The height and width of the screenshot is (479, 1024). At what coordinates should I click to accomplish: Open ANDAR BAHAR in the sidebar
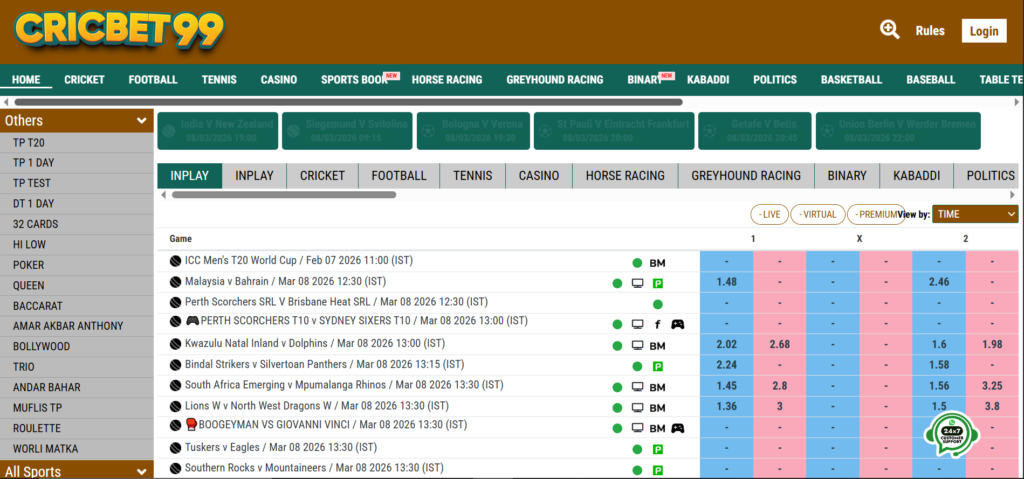tap(76, 387)
